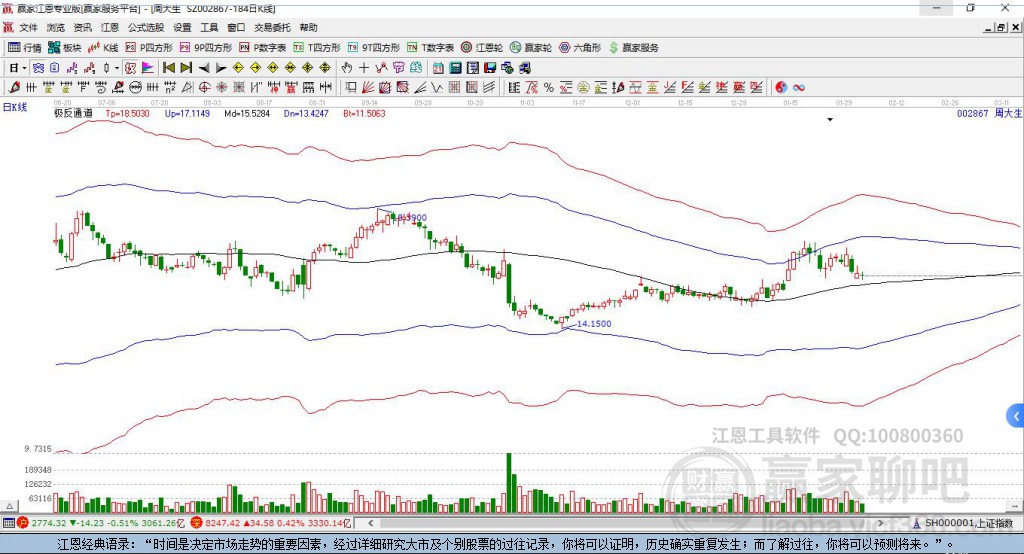1024x554 pixels.
Task: Open the 9T四方形 tool
Action: [374, 48]
